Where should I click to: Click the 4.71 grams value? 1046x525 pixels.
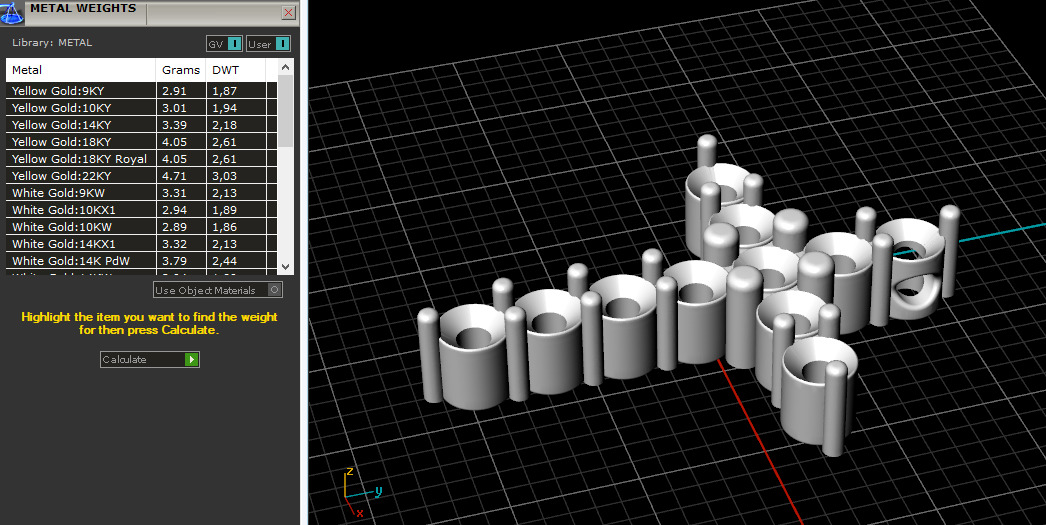174,176
